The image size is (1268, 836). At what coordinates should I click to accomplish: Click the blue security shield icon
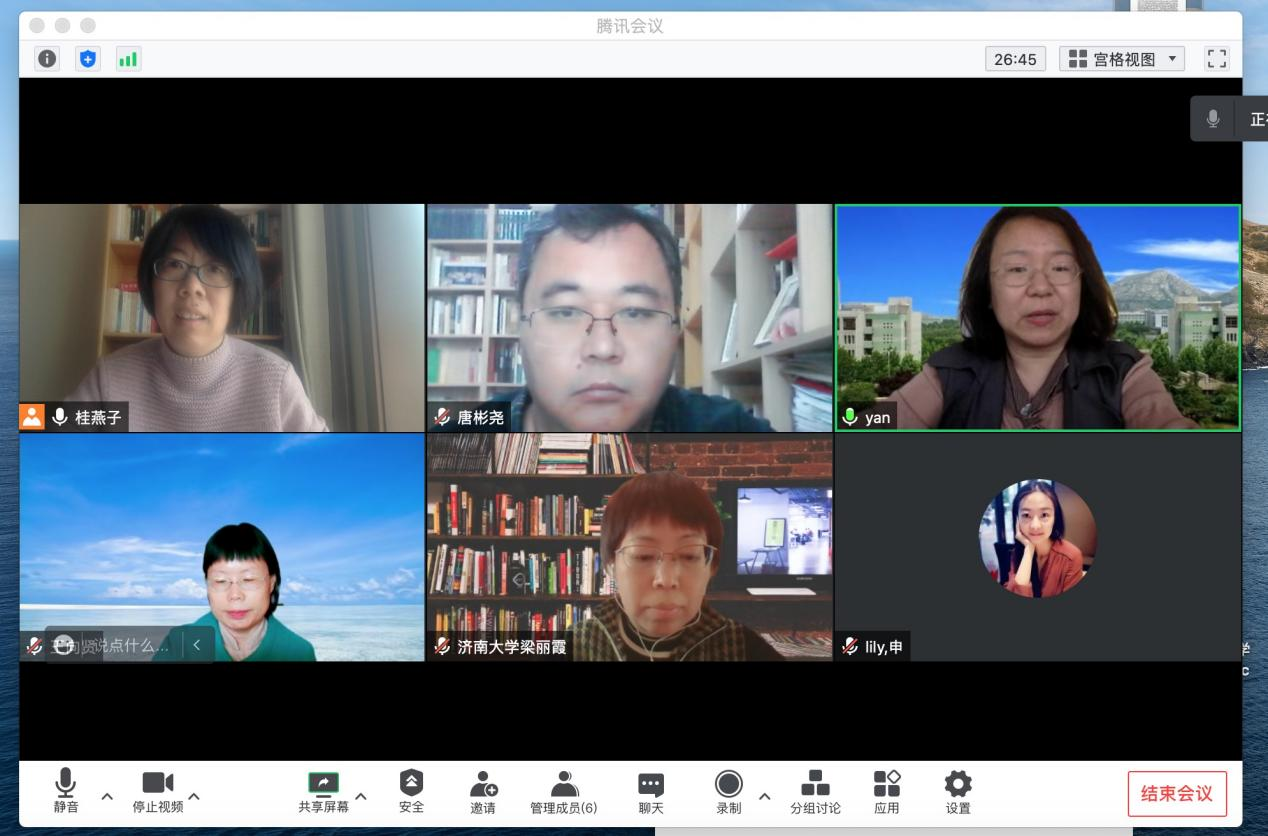(88, 59)
